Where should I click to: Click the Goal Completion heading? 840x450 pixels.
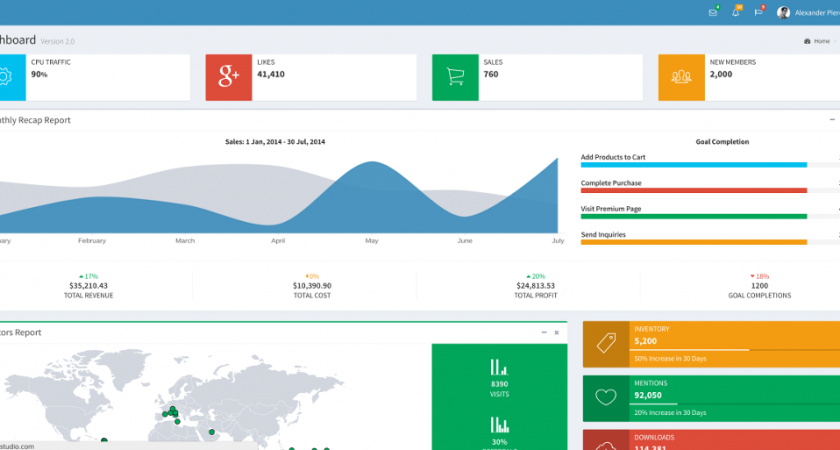pyautogui.click(x=722, y=142)
